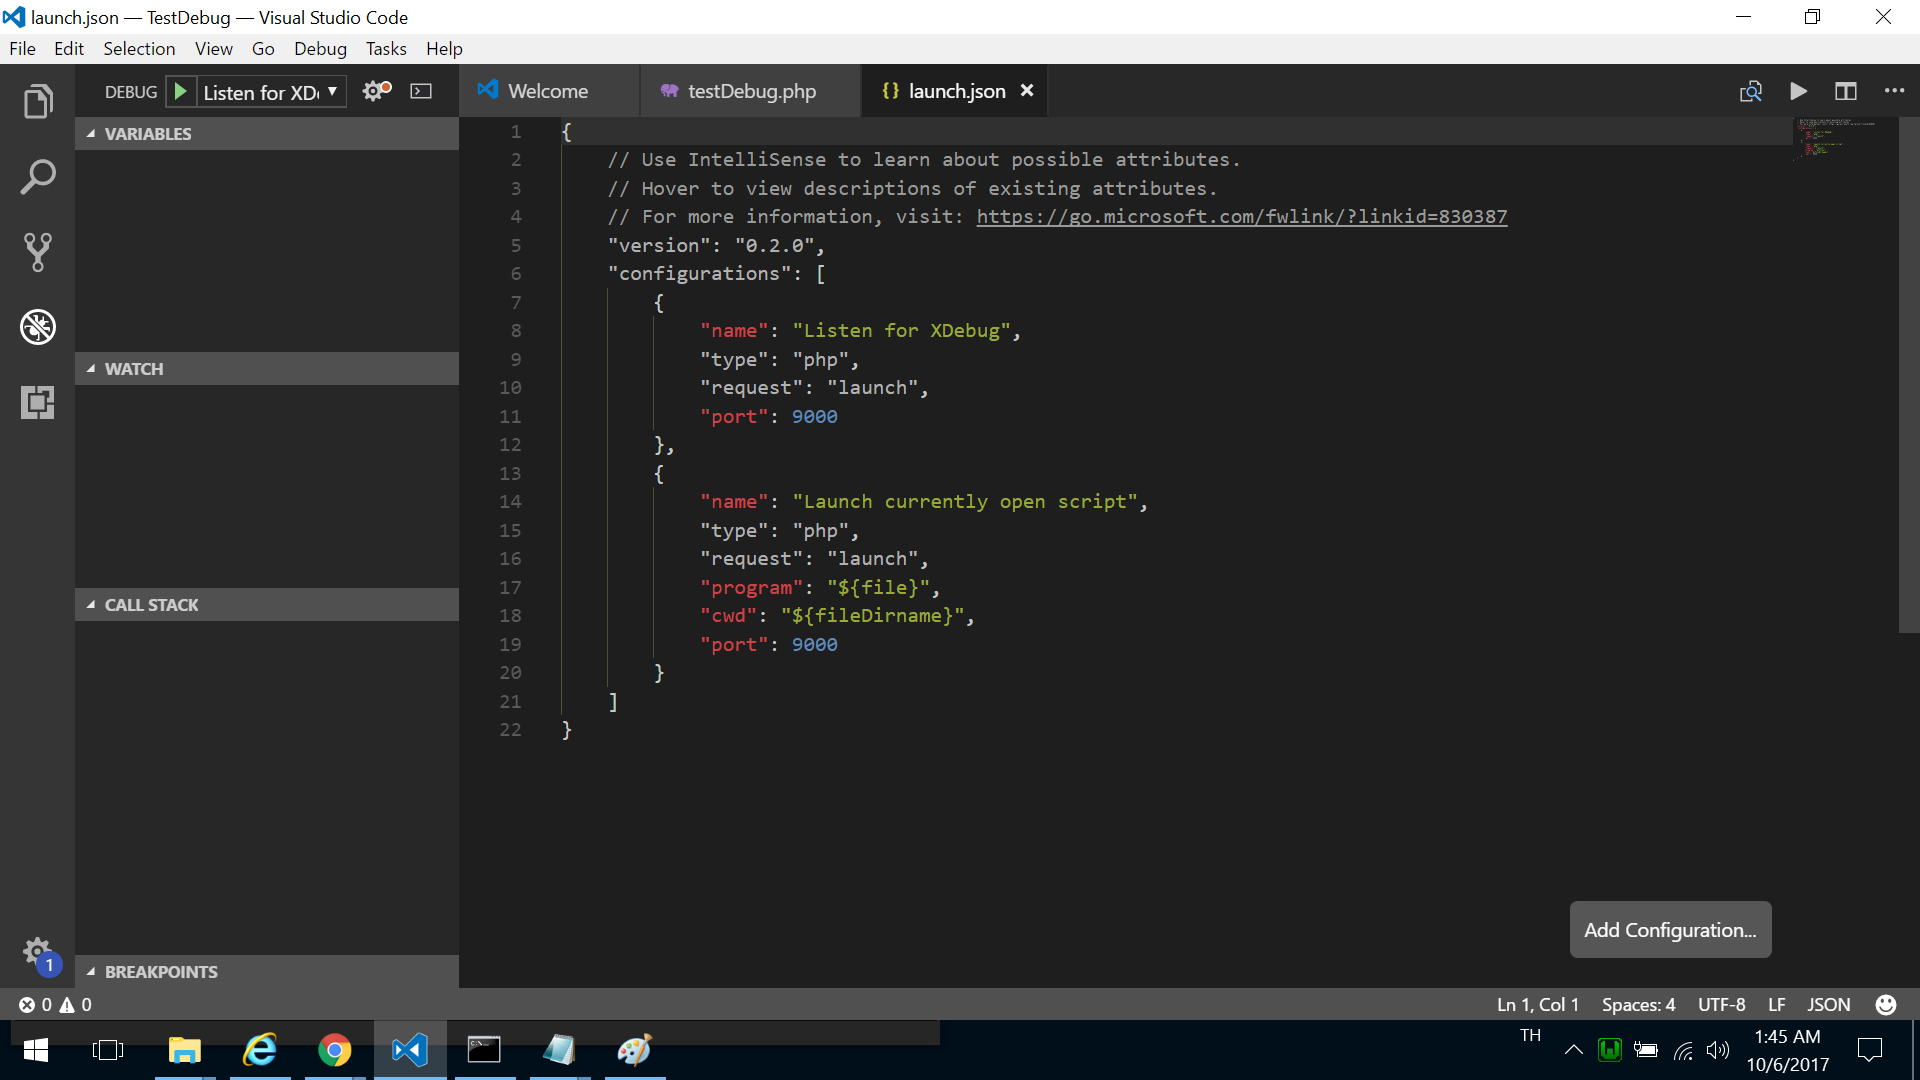Click the warnings count in status bar

76,1005
